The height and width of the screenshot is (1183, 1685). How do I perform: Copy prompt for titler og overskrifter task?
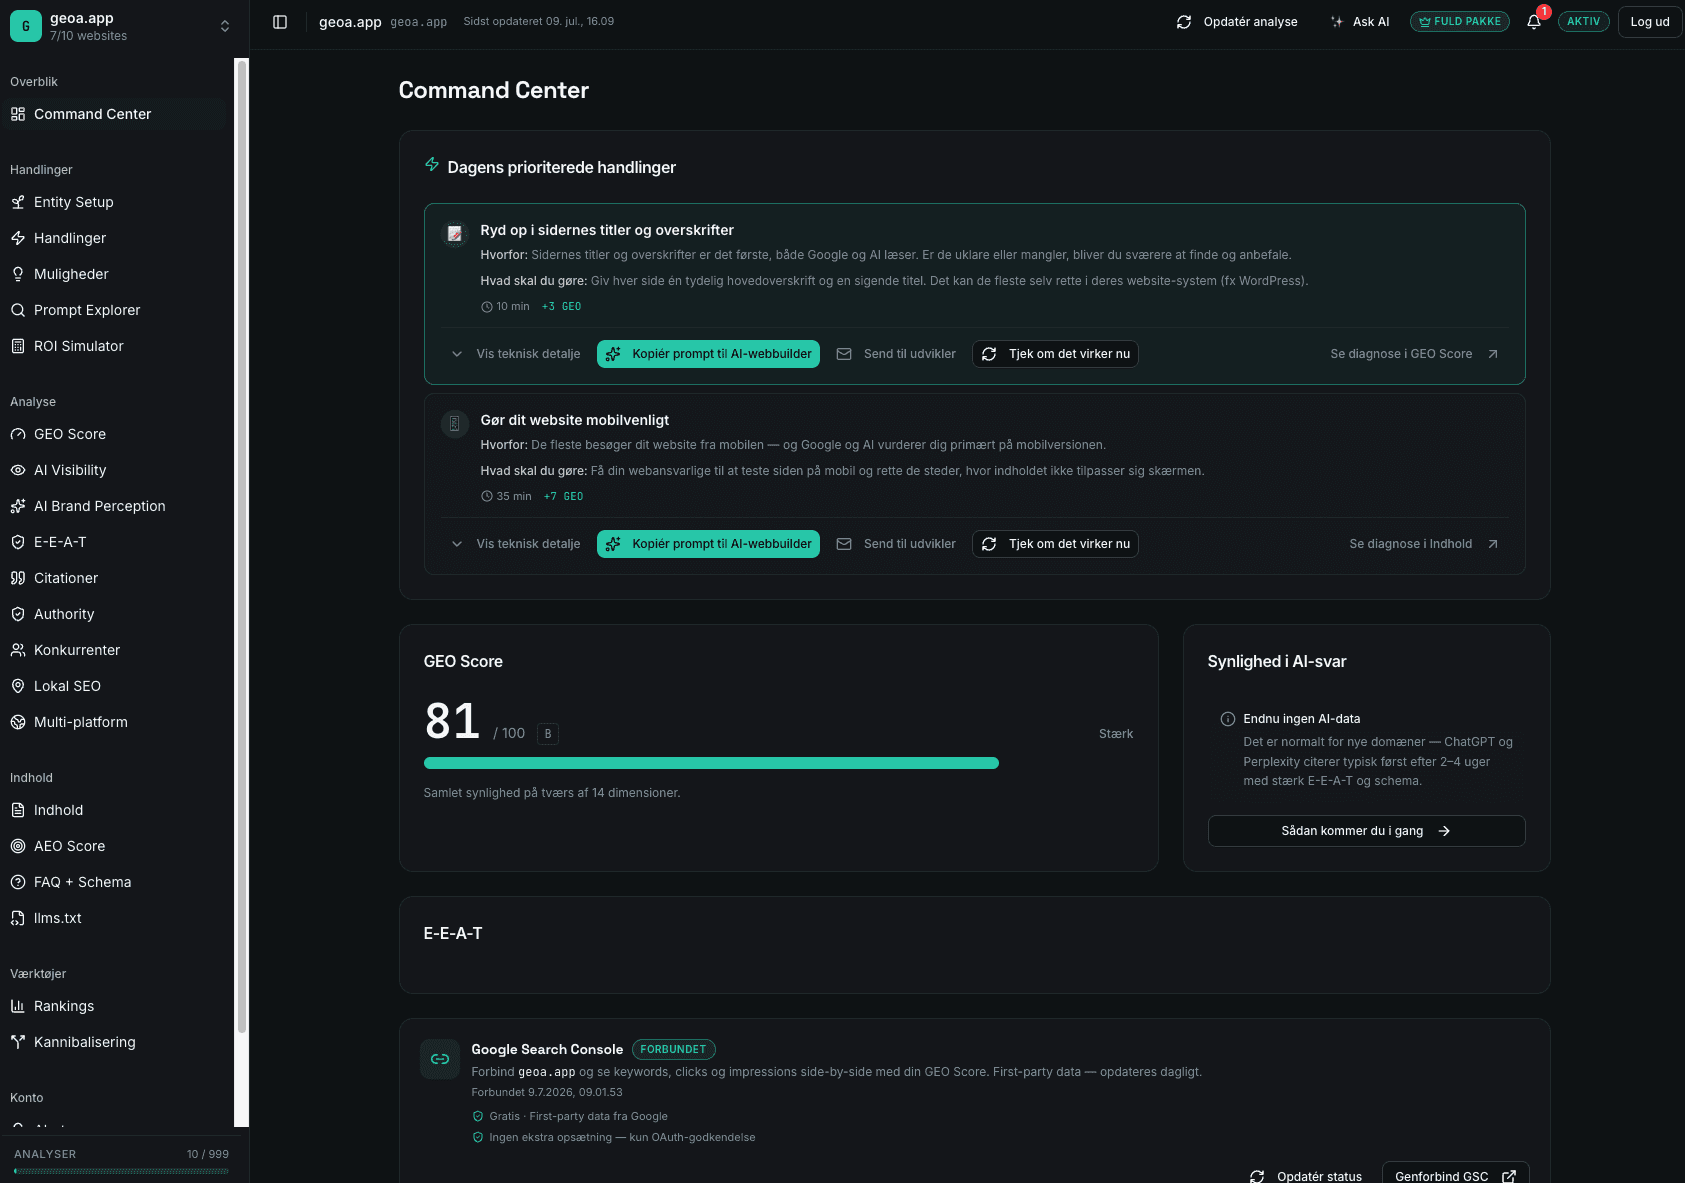pos(708,354)
